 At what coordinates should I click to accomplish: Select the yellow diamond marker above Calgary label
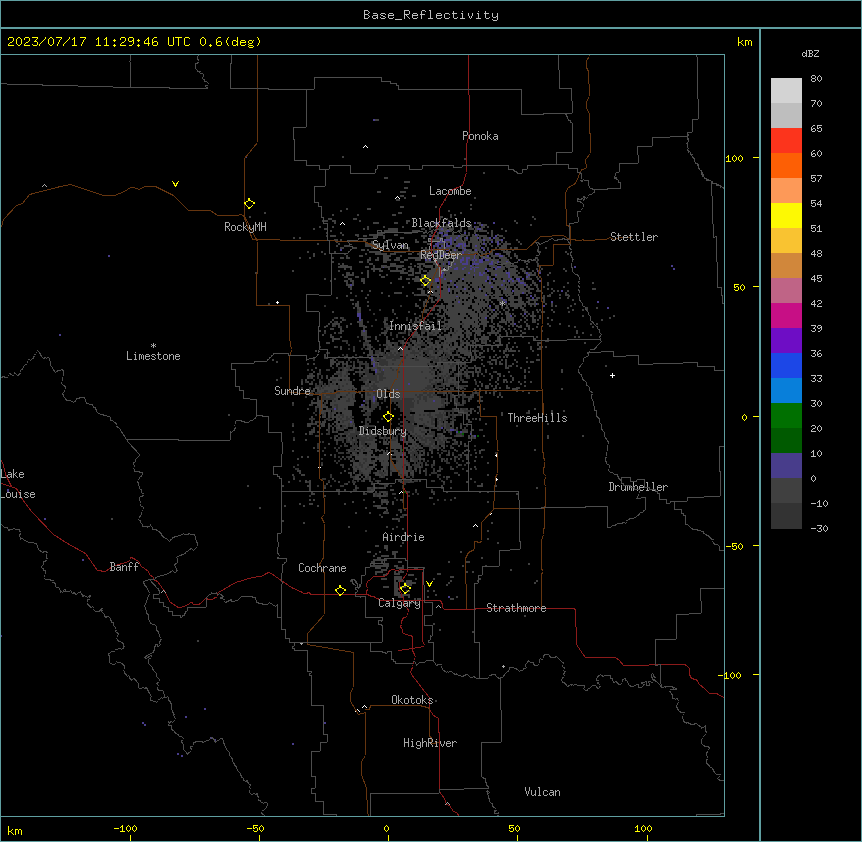tap(405, 589)
